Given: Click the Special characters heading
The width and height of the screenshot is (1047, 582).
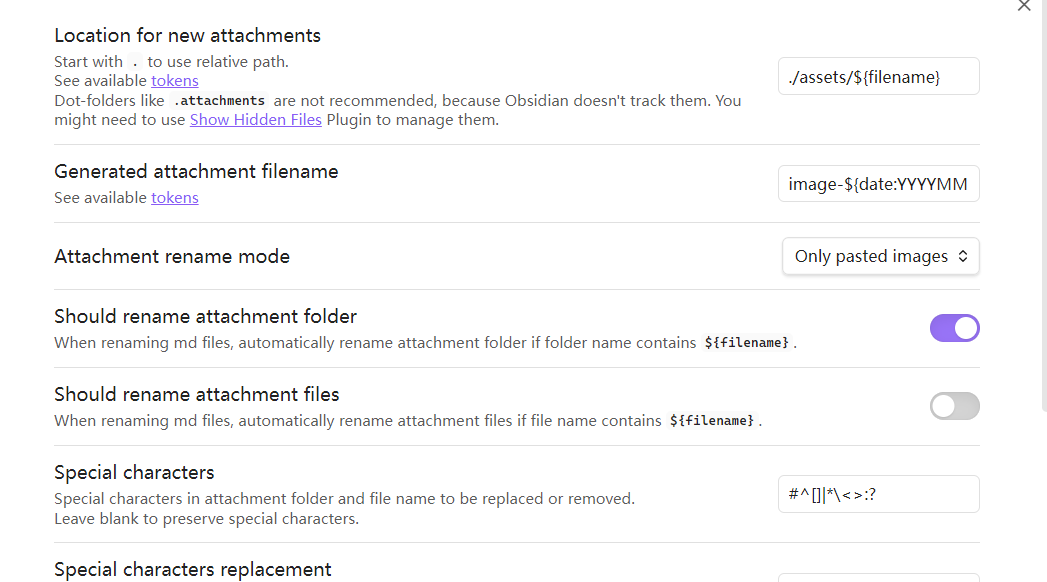Looking at the screenshot, I should coord(134,473).
